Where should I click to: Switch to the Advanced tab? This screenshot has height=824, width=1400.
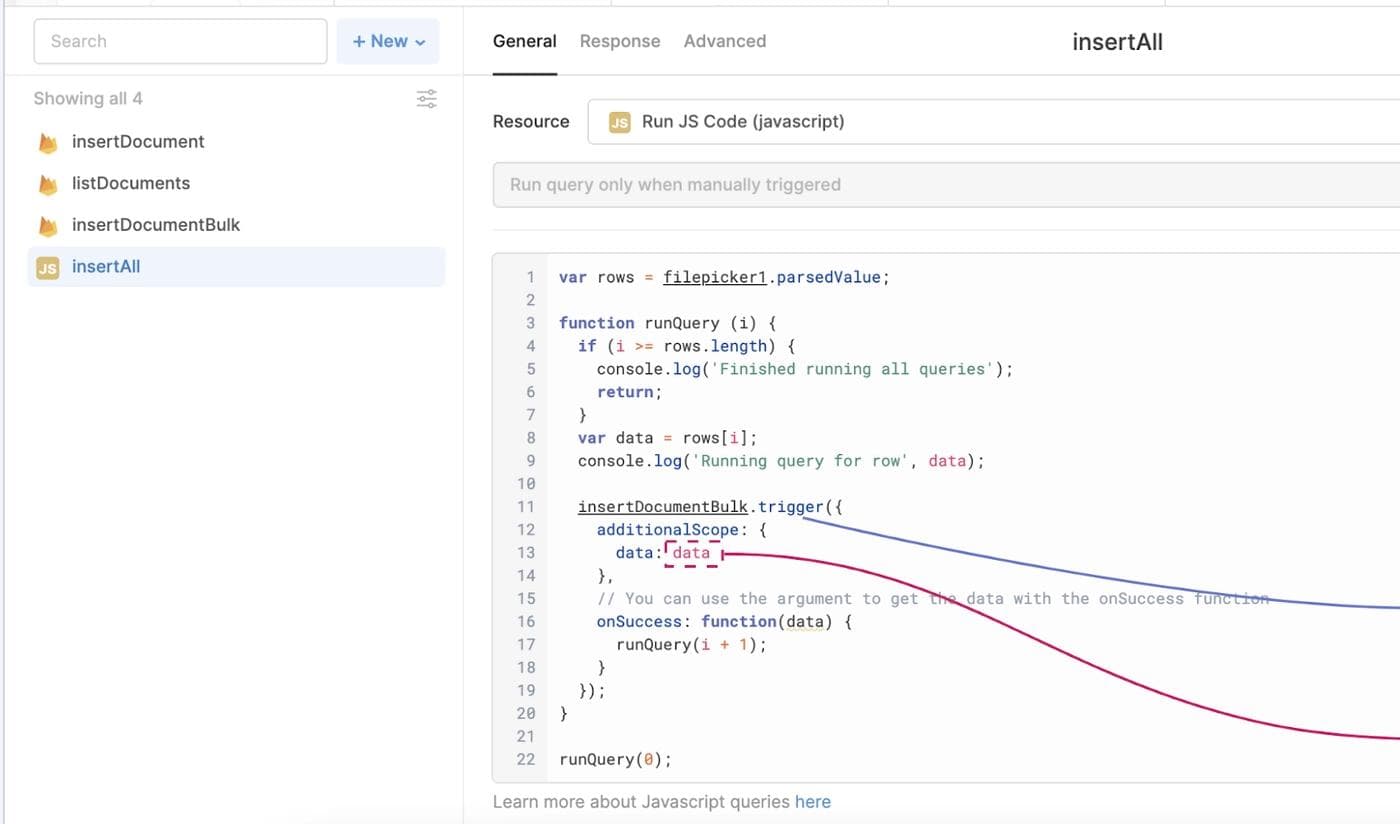725,42
